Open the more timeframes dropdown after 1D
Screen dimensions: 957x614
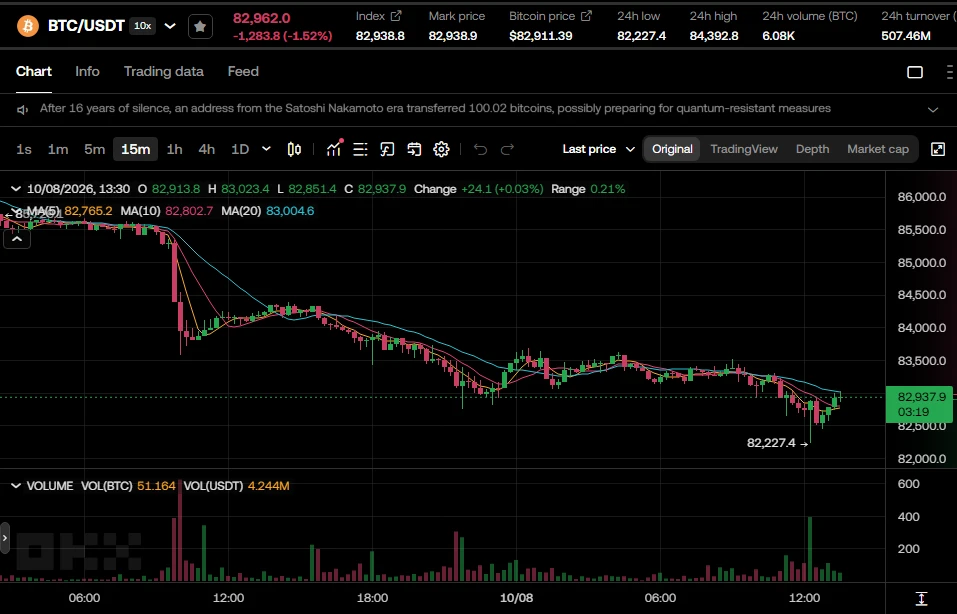point(266,149)
